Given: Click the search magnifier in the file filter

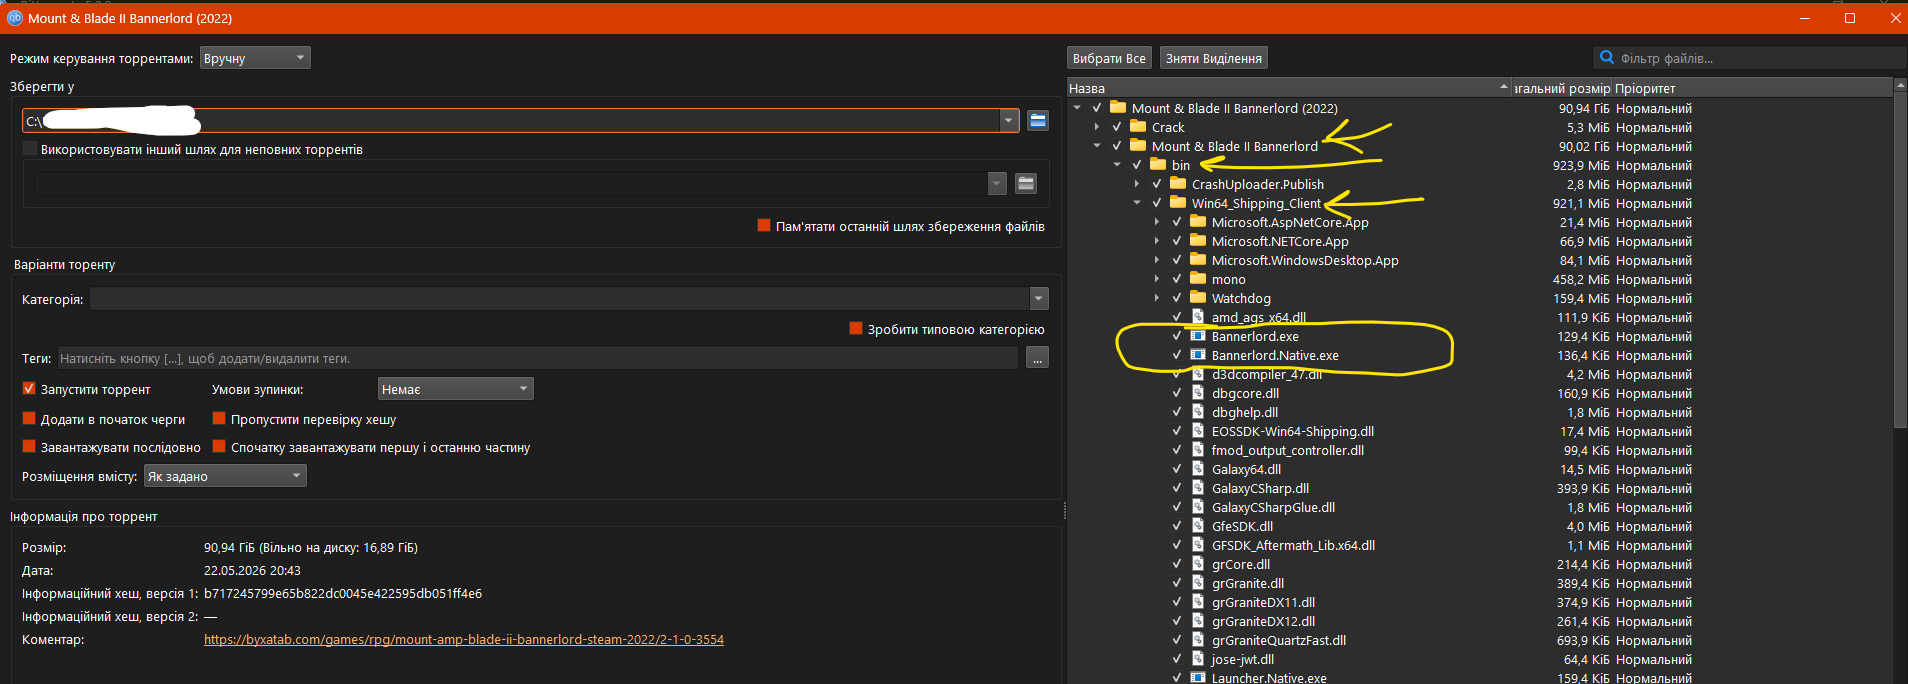Looking at the screenshot, I should point(1607,58).
